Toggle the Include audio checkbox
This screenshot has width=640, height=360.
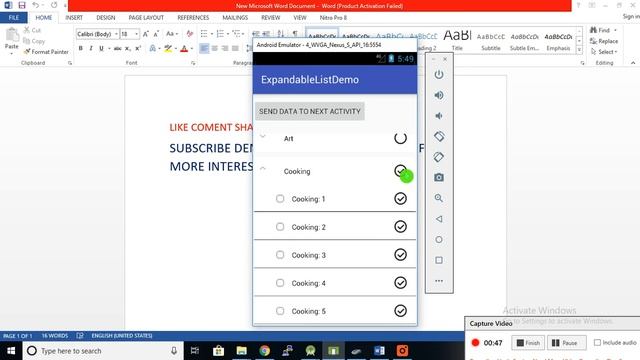pyautogui.click(x=597, y=342)
